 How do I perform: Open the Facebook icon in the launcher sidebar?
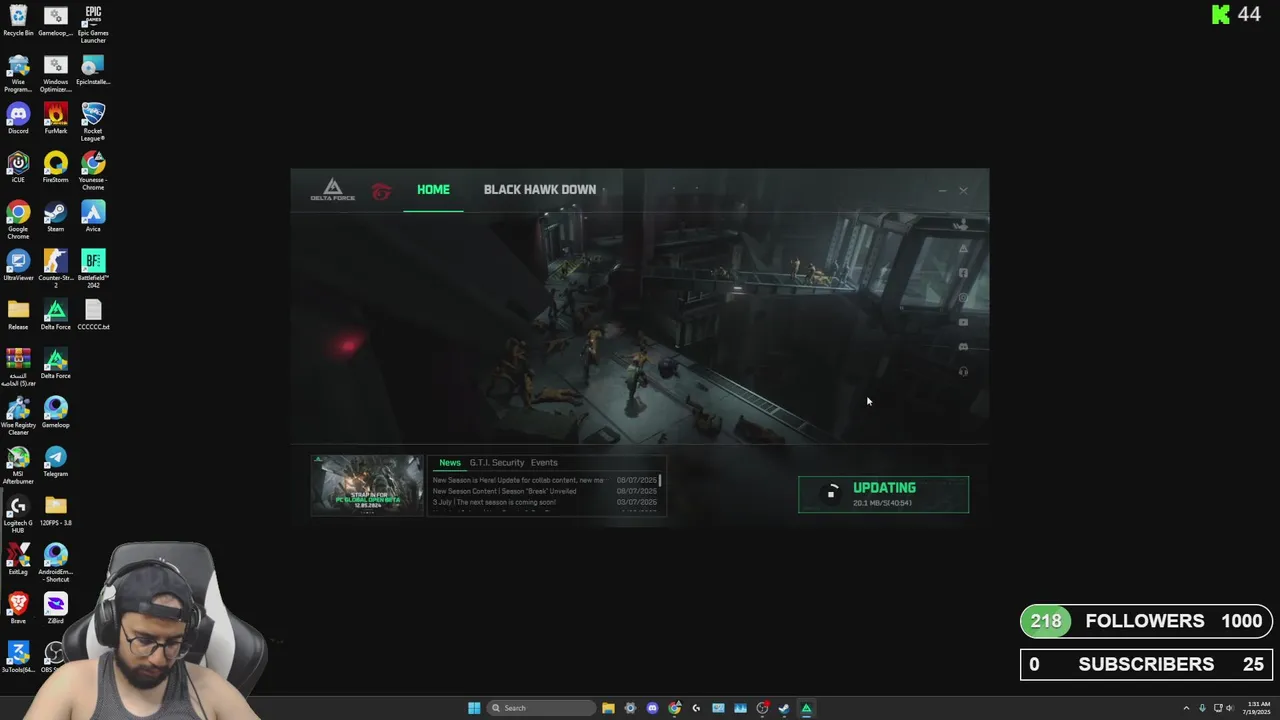[x=963, y=273]
